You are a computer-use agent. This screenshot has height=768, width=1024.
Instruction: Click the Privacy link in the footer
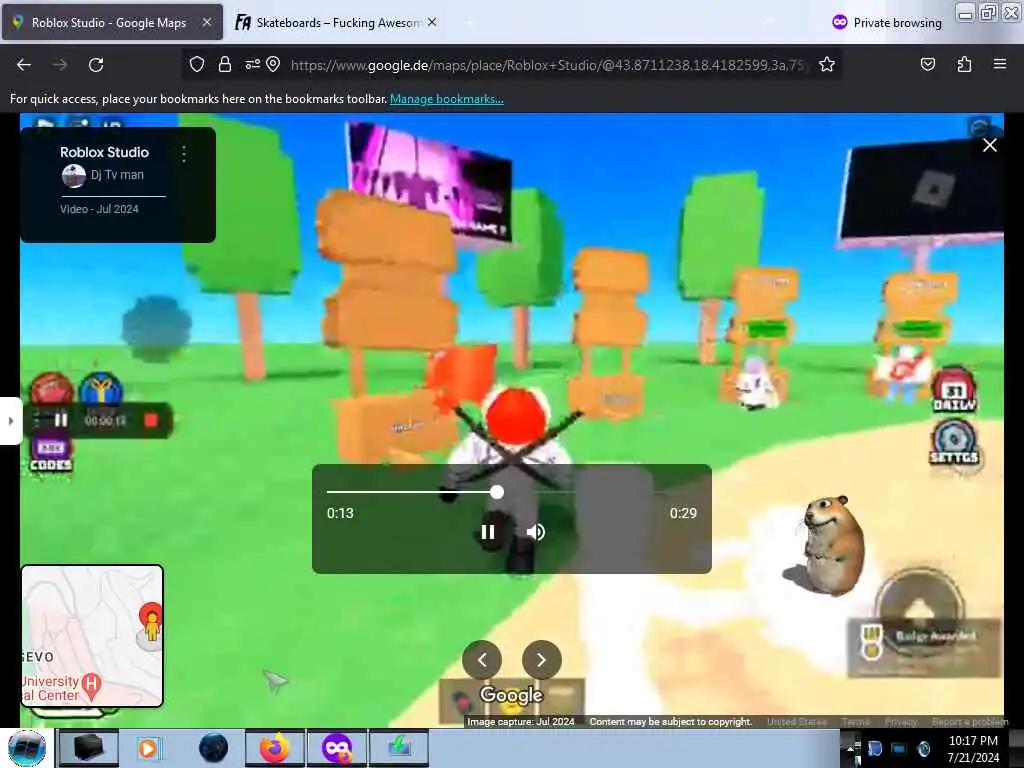click(901, 722)
